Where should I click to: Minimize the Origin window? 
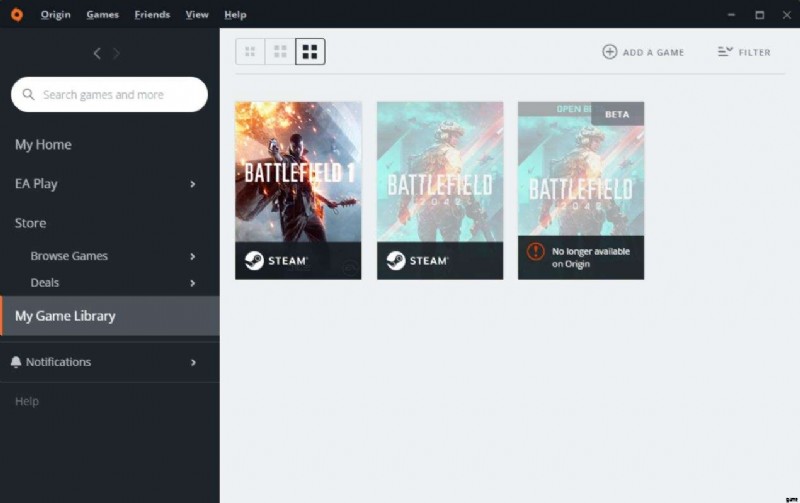[731, 15]
